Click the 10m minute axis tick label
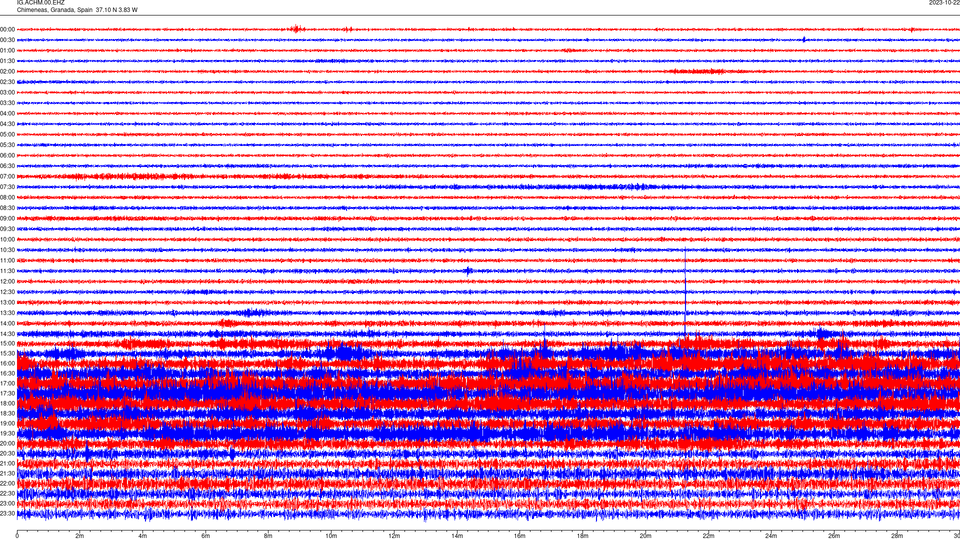 pos(331,536)
